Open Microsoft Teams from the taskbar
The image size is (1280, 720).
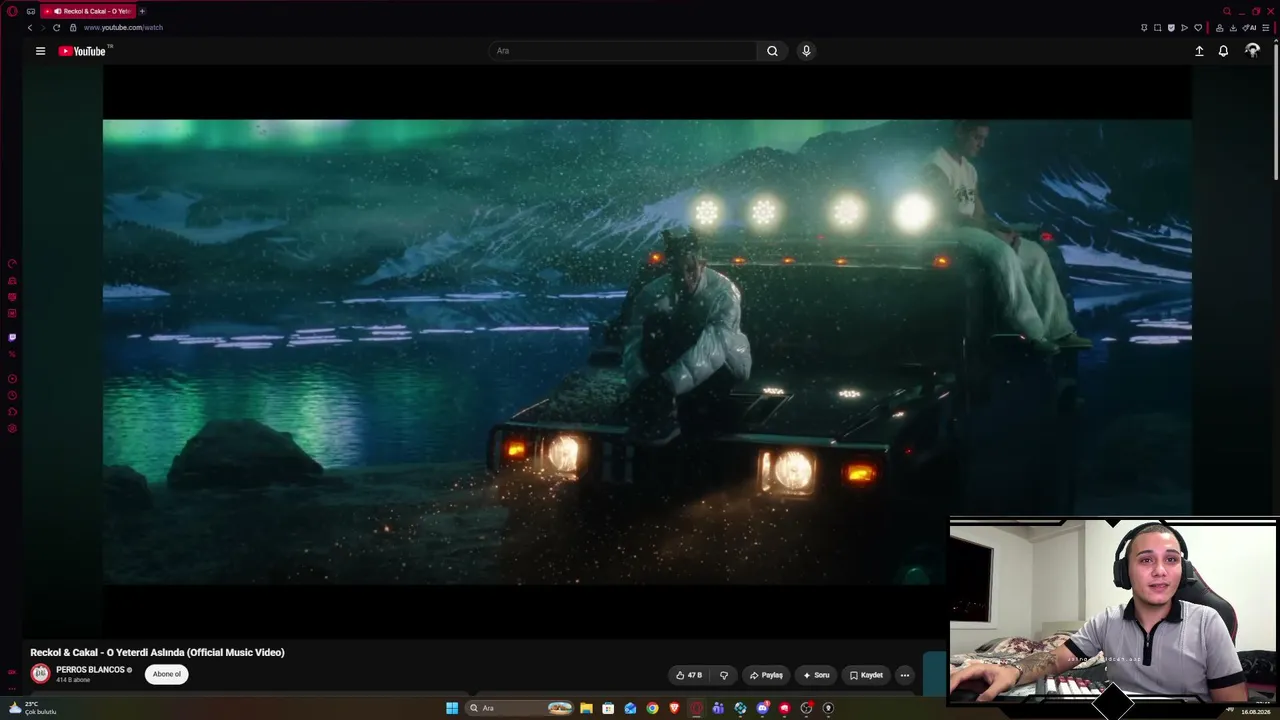point(718,708)
